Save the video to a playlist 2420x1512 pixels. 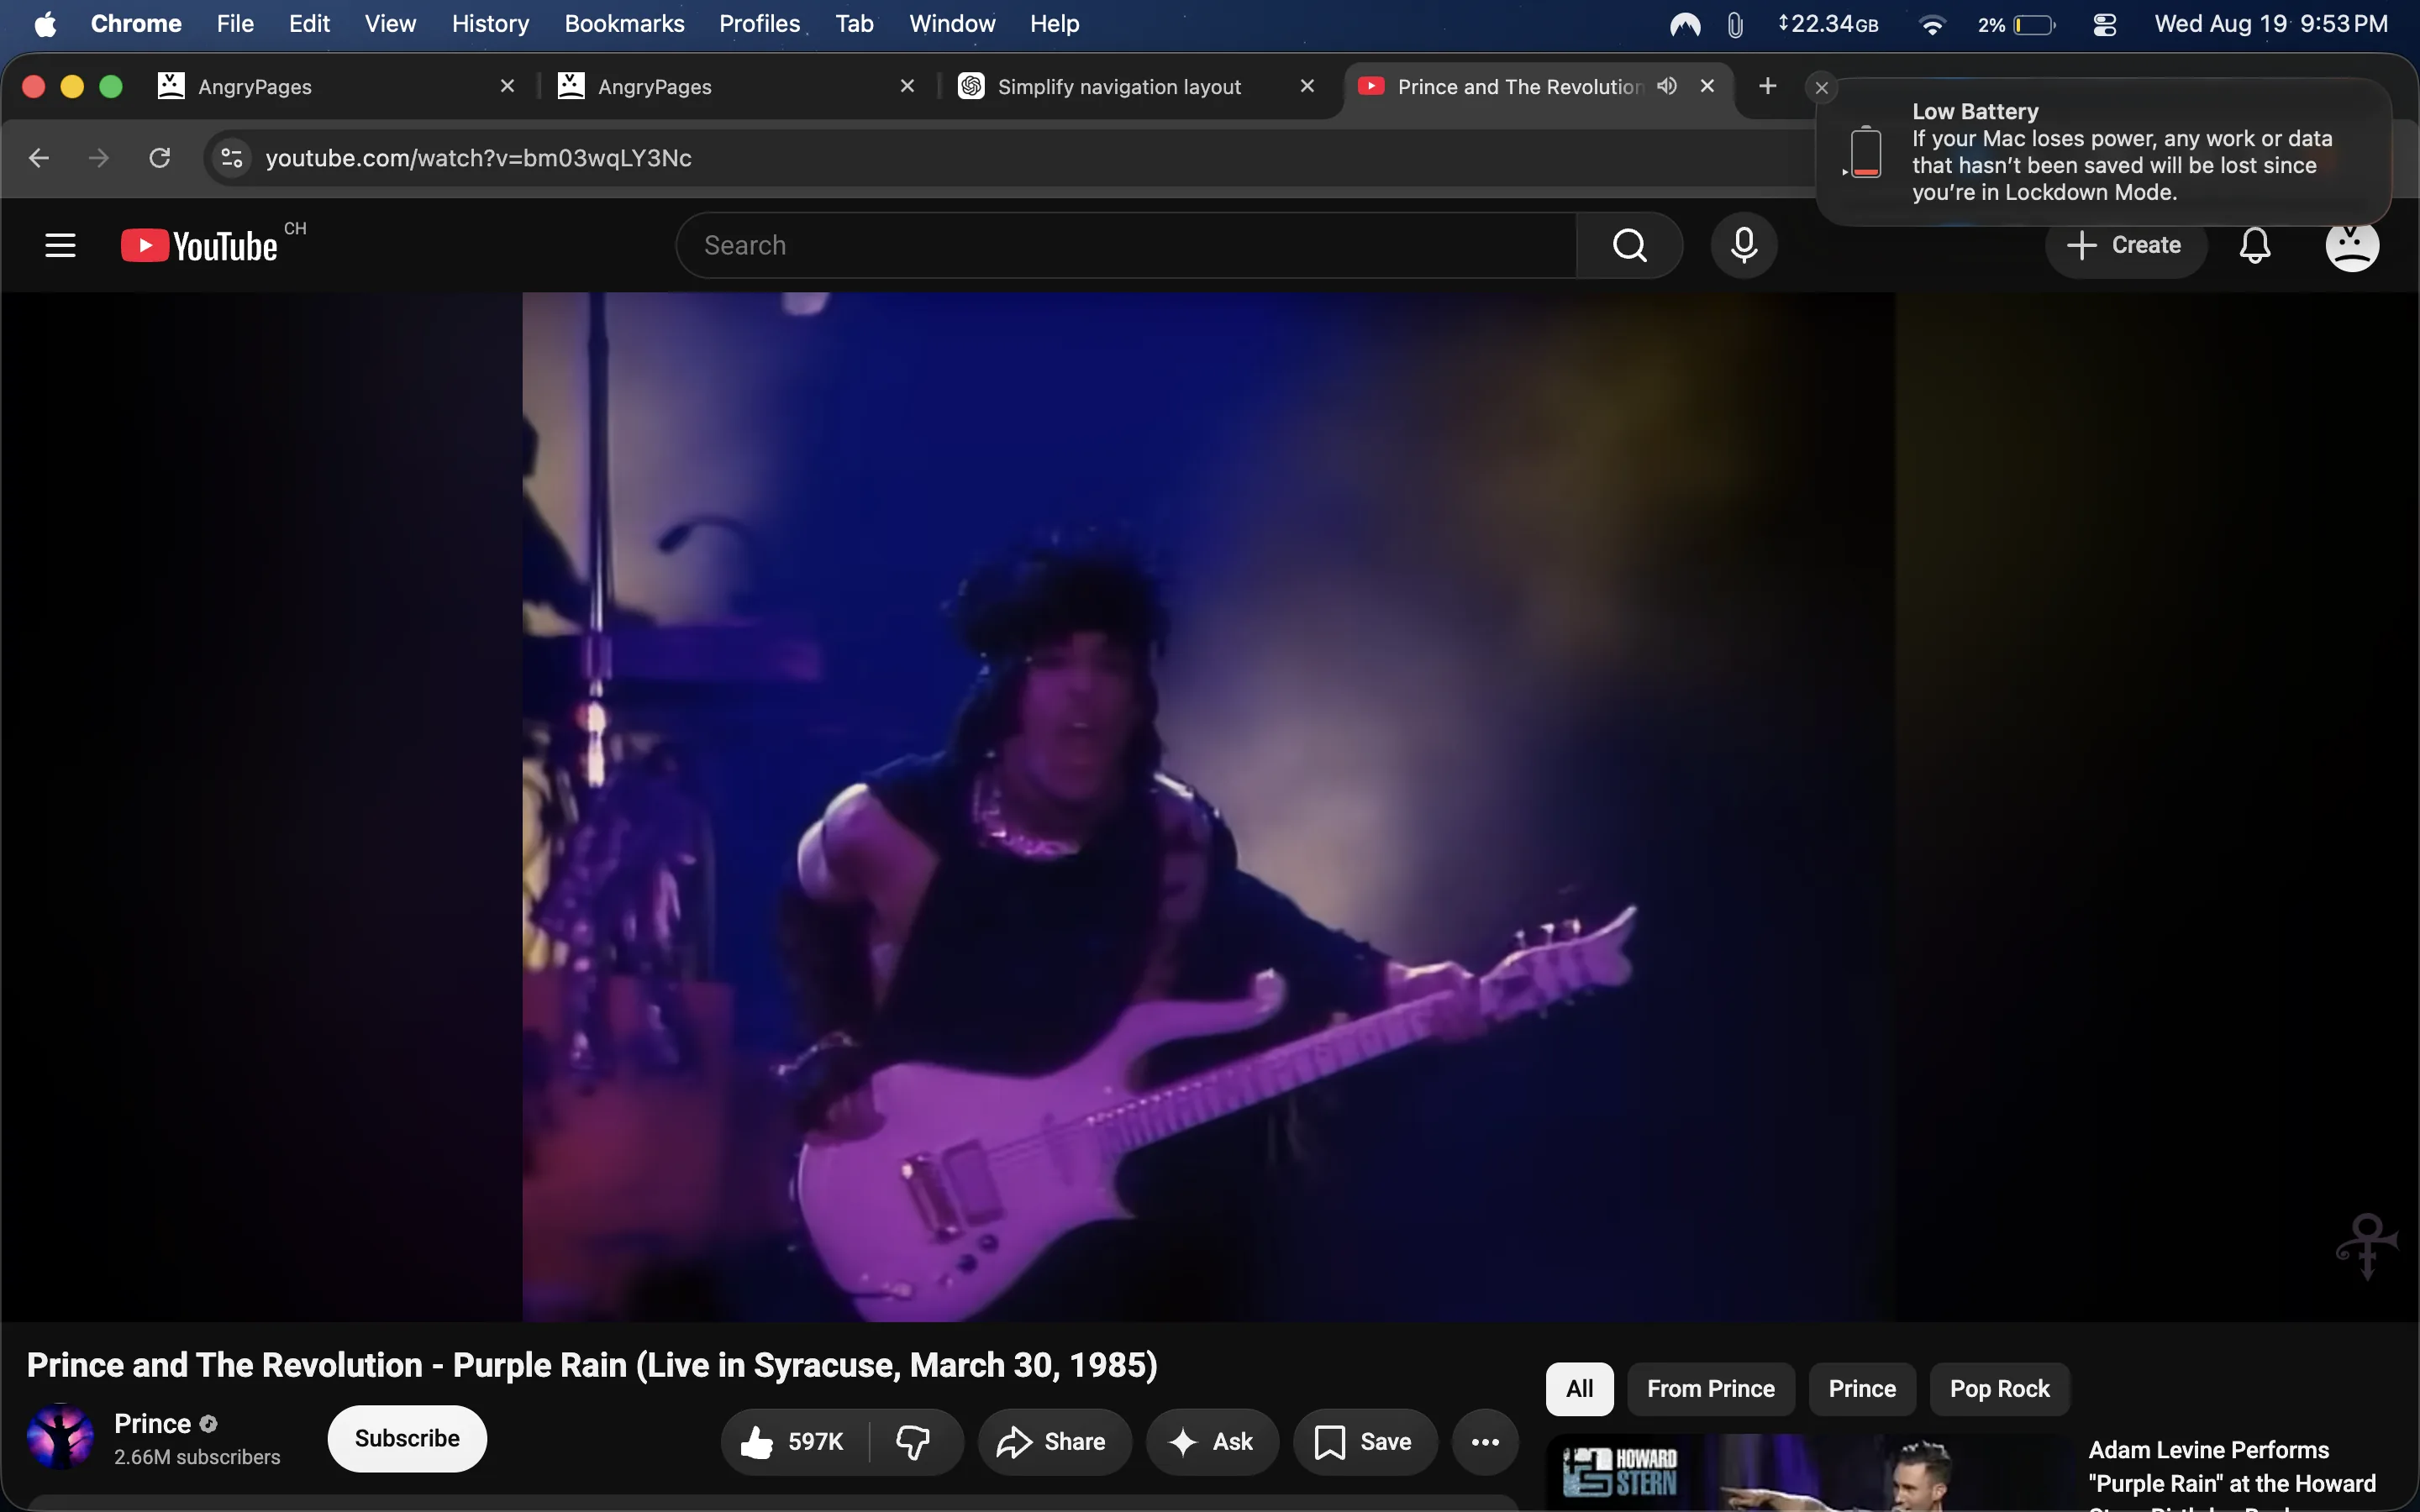1365,1441
